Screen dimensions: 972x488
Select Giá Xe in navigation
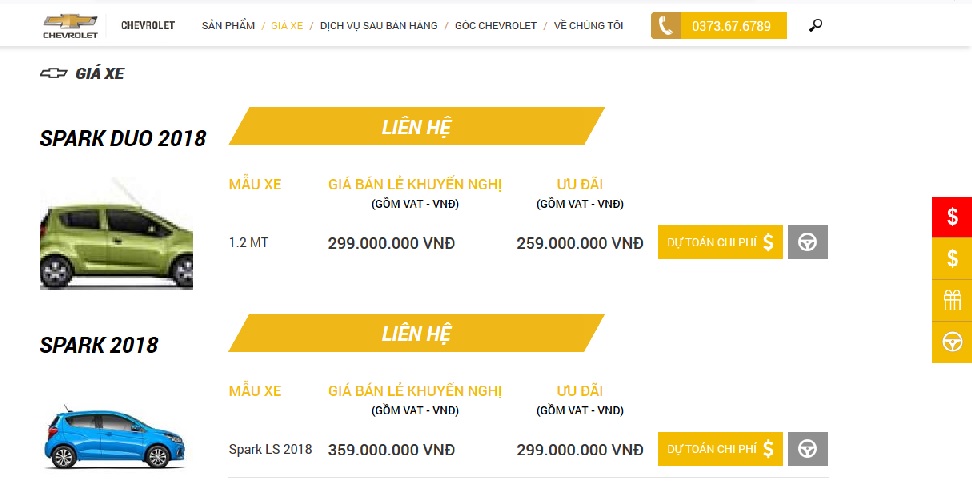(x=287, y=25)
